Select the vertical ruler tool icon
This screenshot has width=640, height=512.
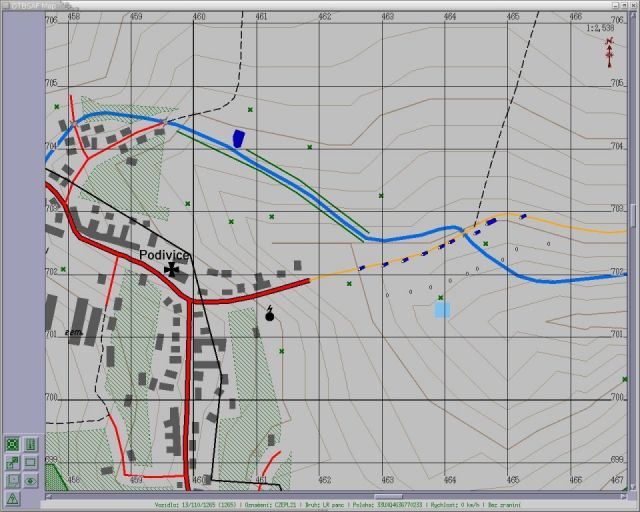pos(31,444)
